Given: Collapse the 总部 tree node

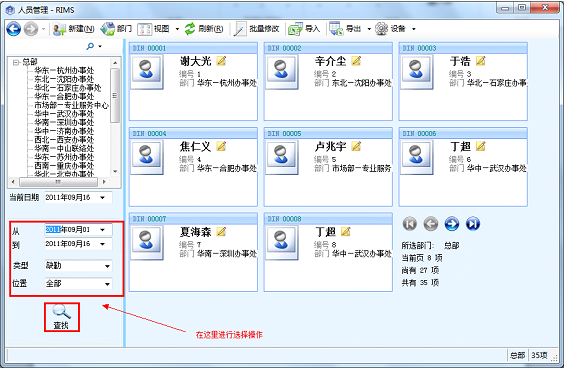Looking at the screenshot, I should click(15, 62).
